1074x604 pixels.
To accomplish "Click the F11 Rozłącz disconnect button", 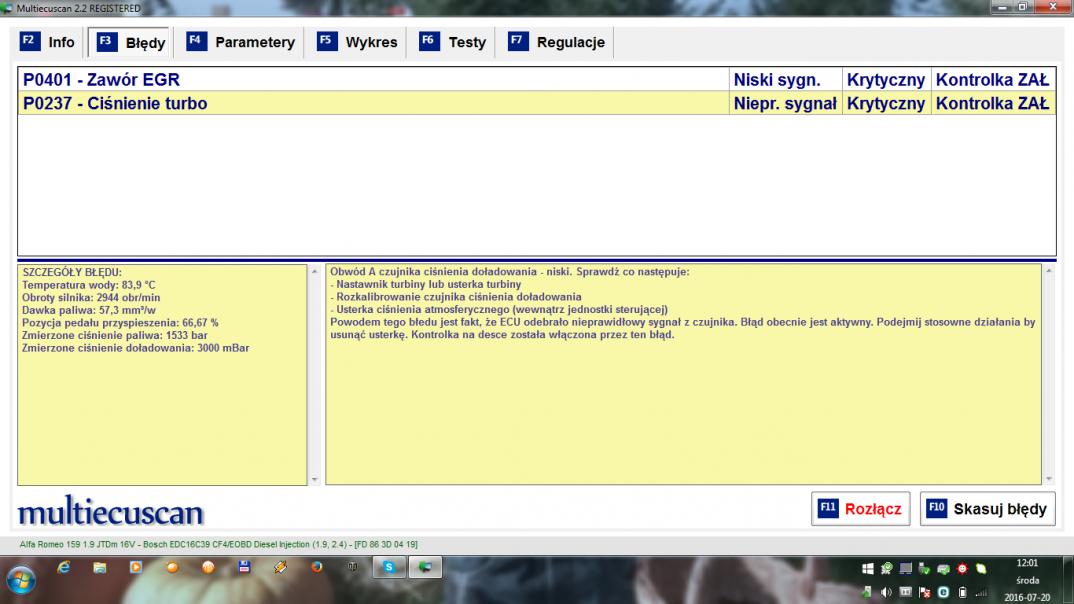I will coord(860,509).
